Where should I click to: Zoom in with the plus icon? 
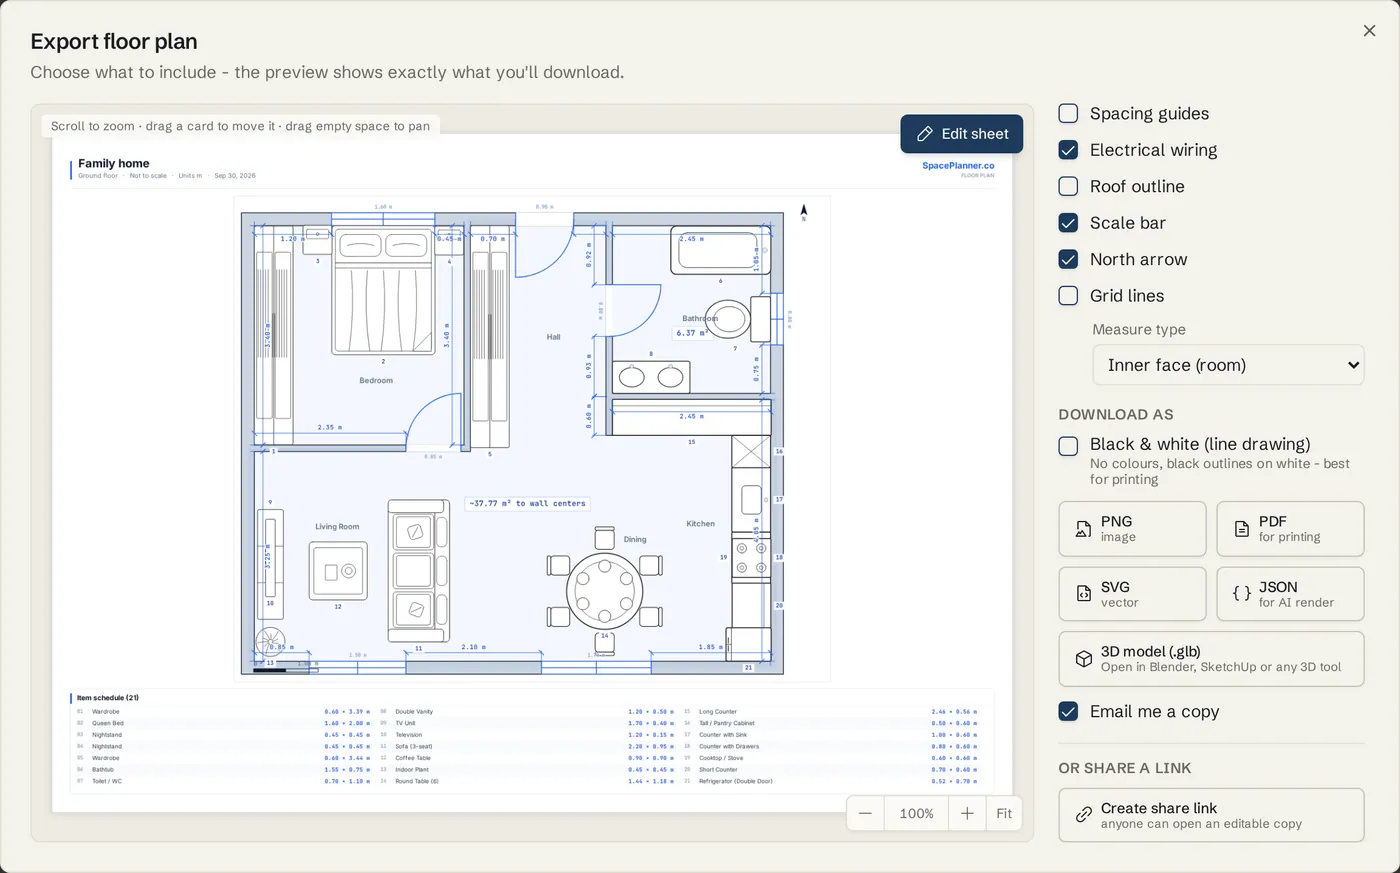click(967, 814)
